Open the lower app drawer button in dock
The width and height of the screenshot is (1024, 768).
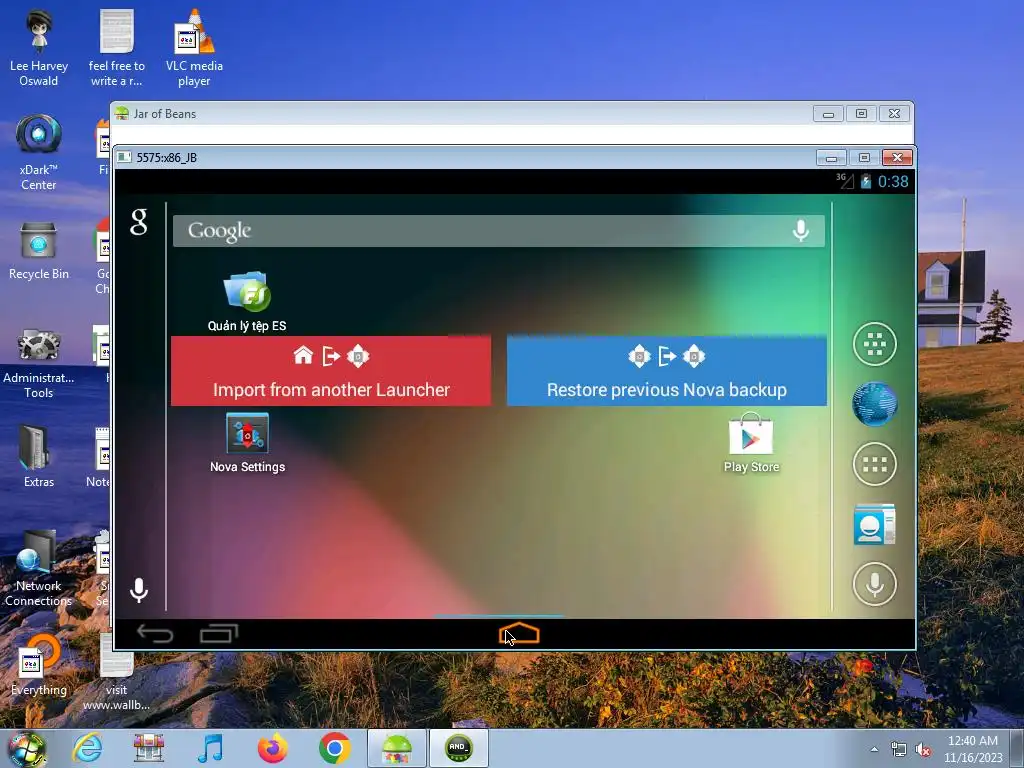(x=874, y=464)
